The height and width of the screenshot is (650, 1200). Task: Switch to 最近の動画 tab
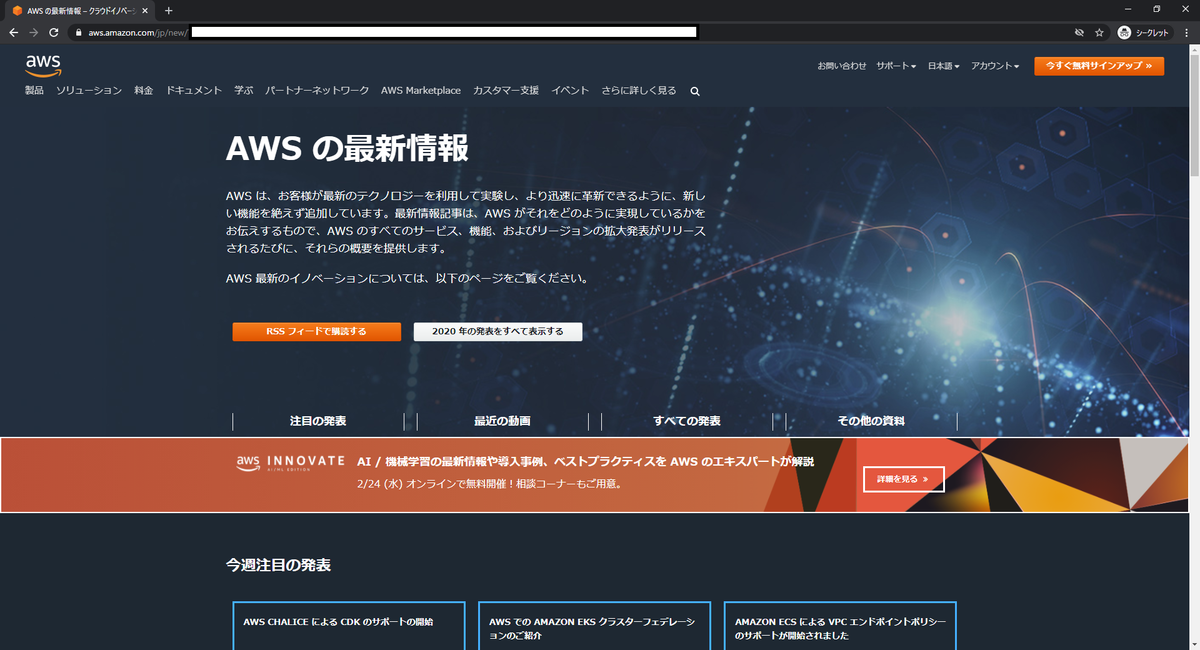[x=502, y=421]
